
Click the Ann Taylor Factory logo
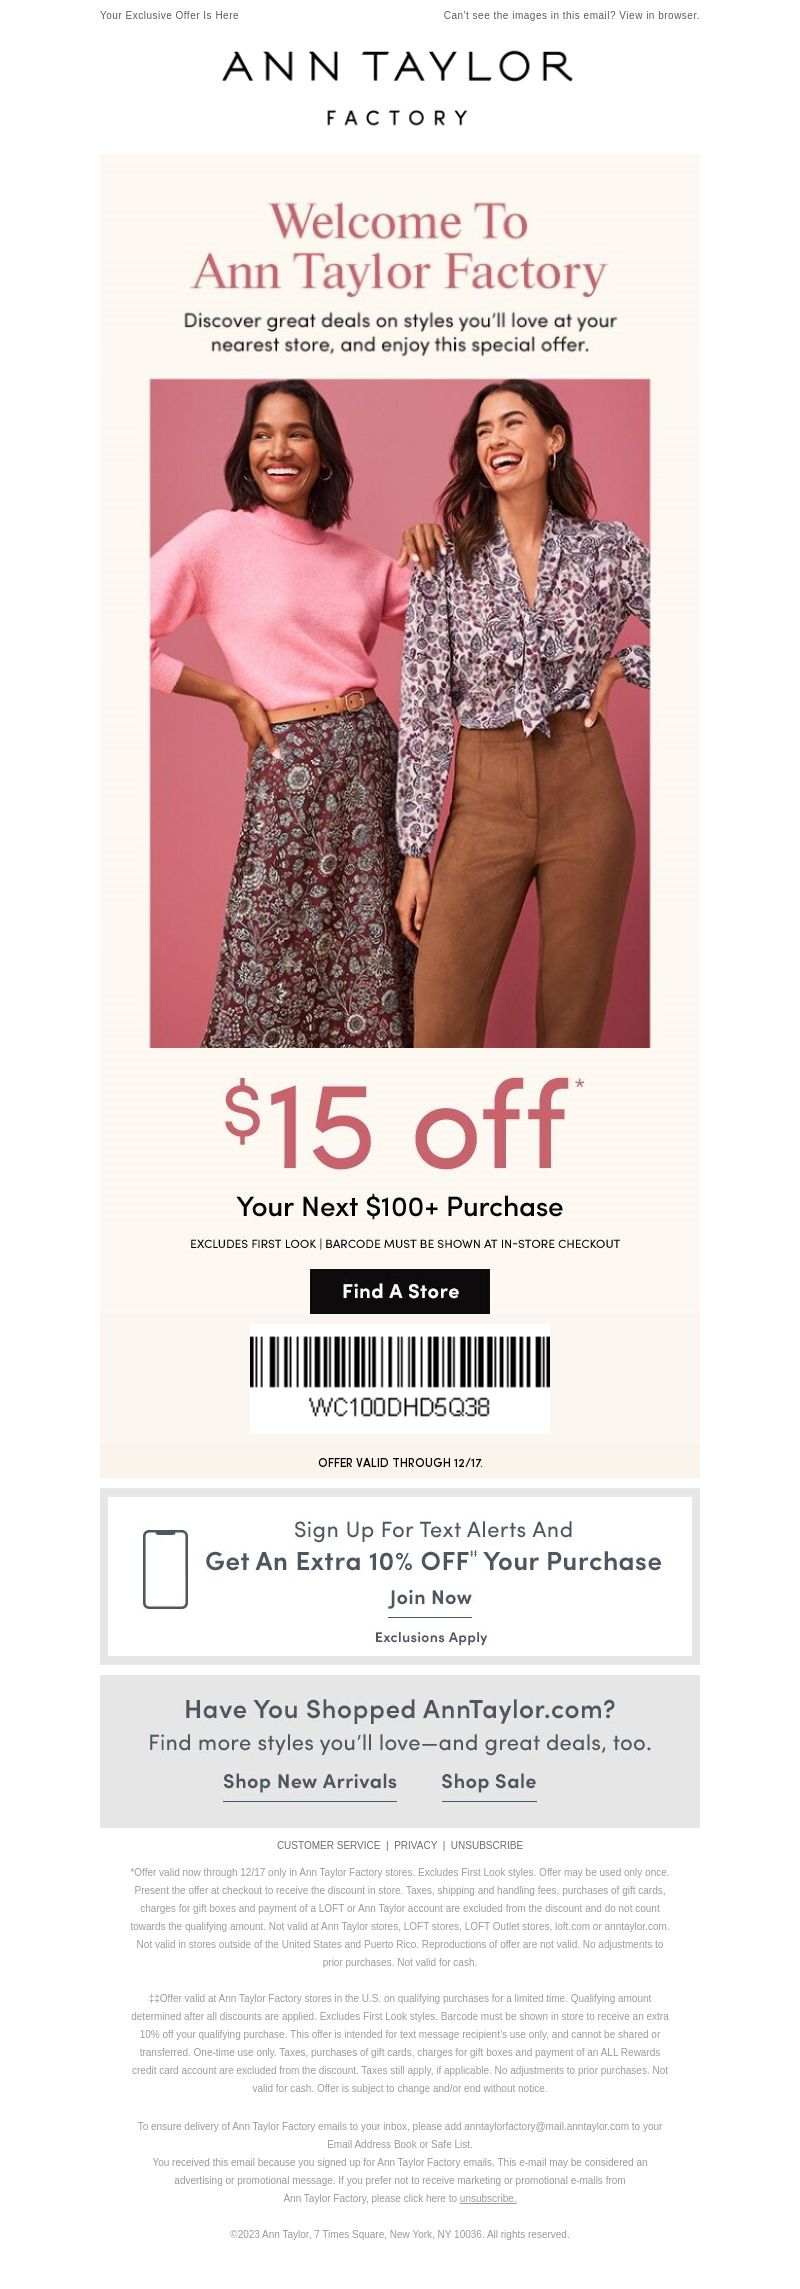pos(398,88)
